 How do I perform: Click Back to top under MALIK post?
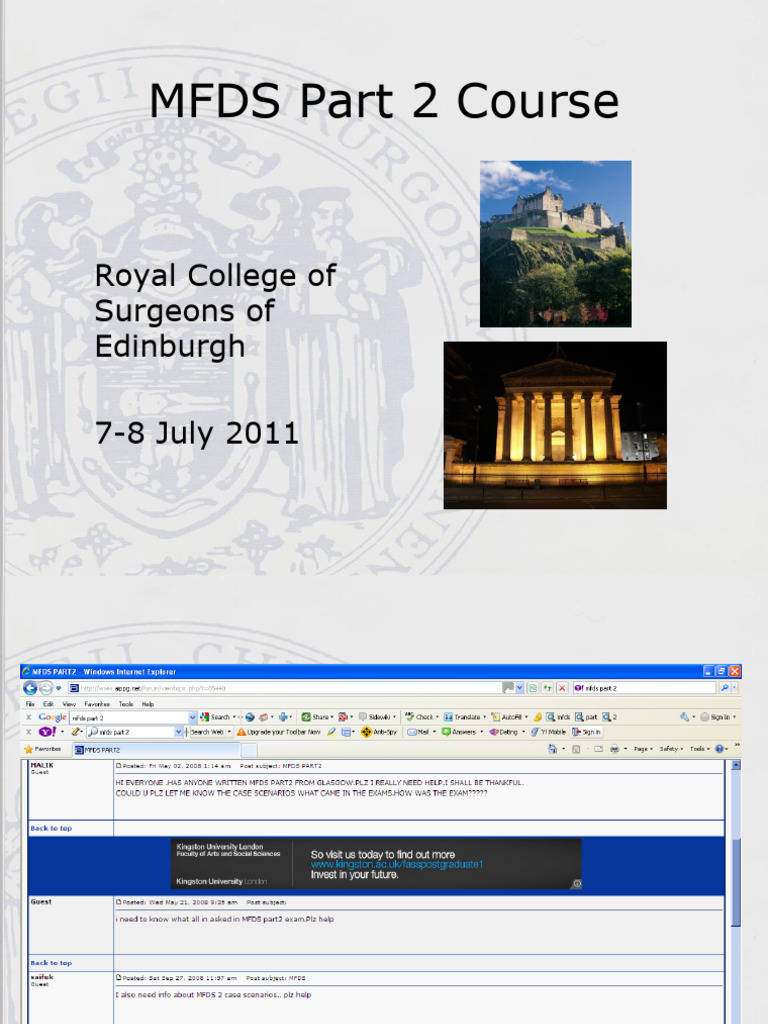(x=51, y=828)
